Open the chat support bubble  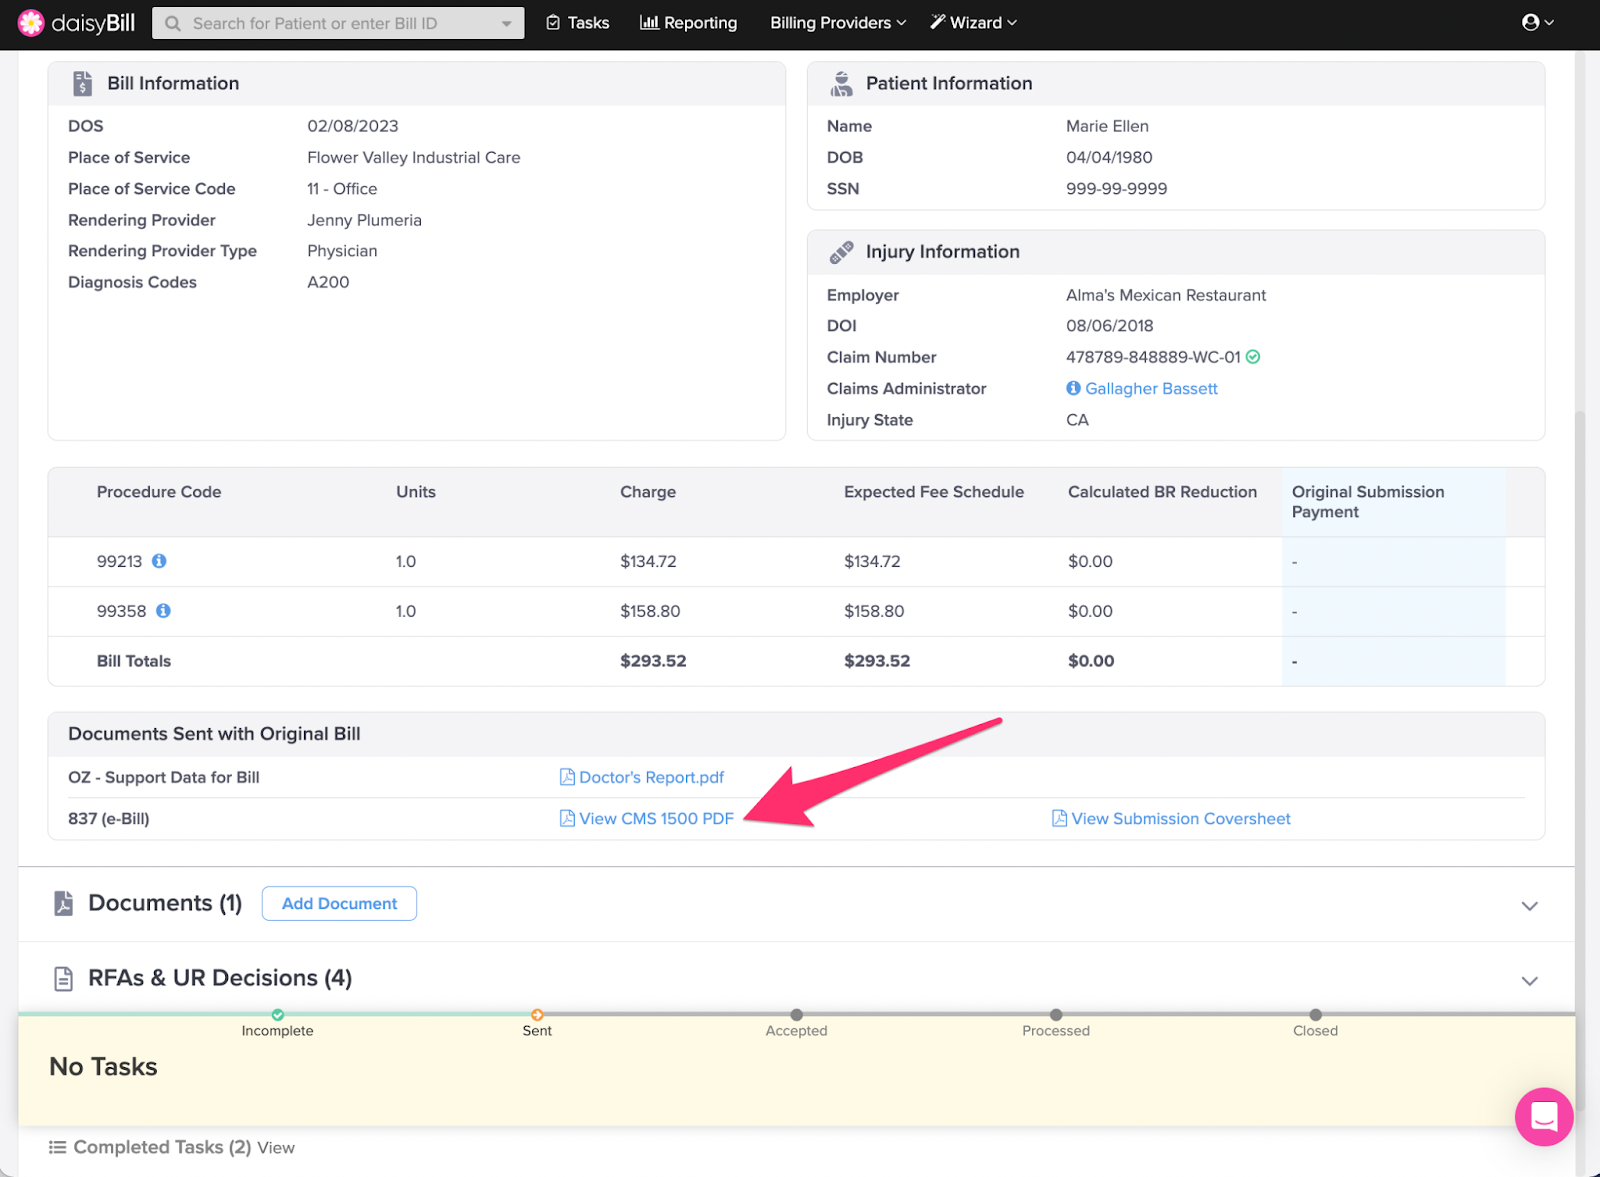pyautogui.click(x=1544, y=1116)
